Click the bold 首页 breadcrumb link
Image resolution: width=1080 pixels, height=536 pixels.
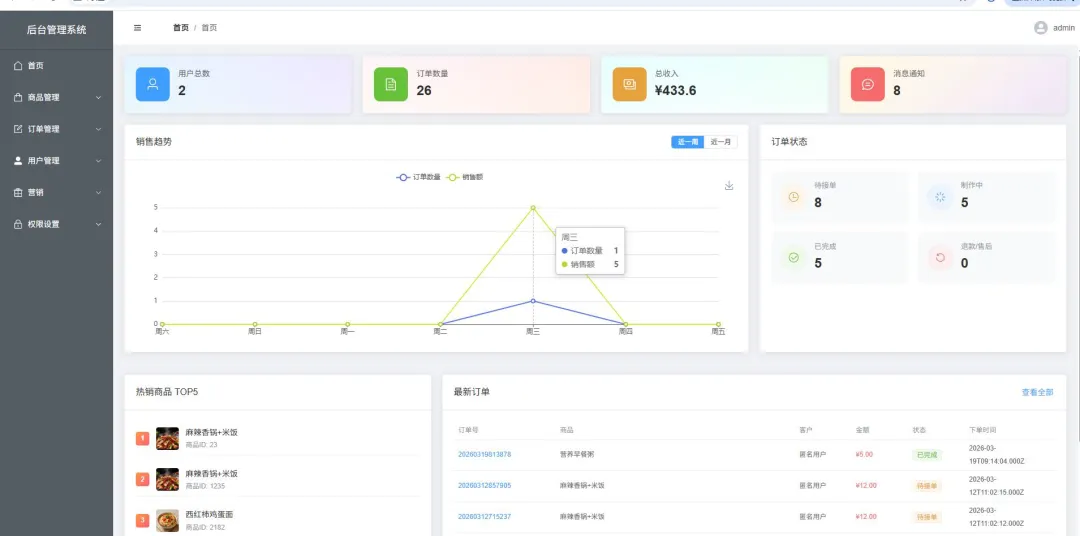pos(180,28)
